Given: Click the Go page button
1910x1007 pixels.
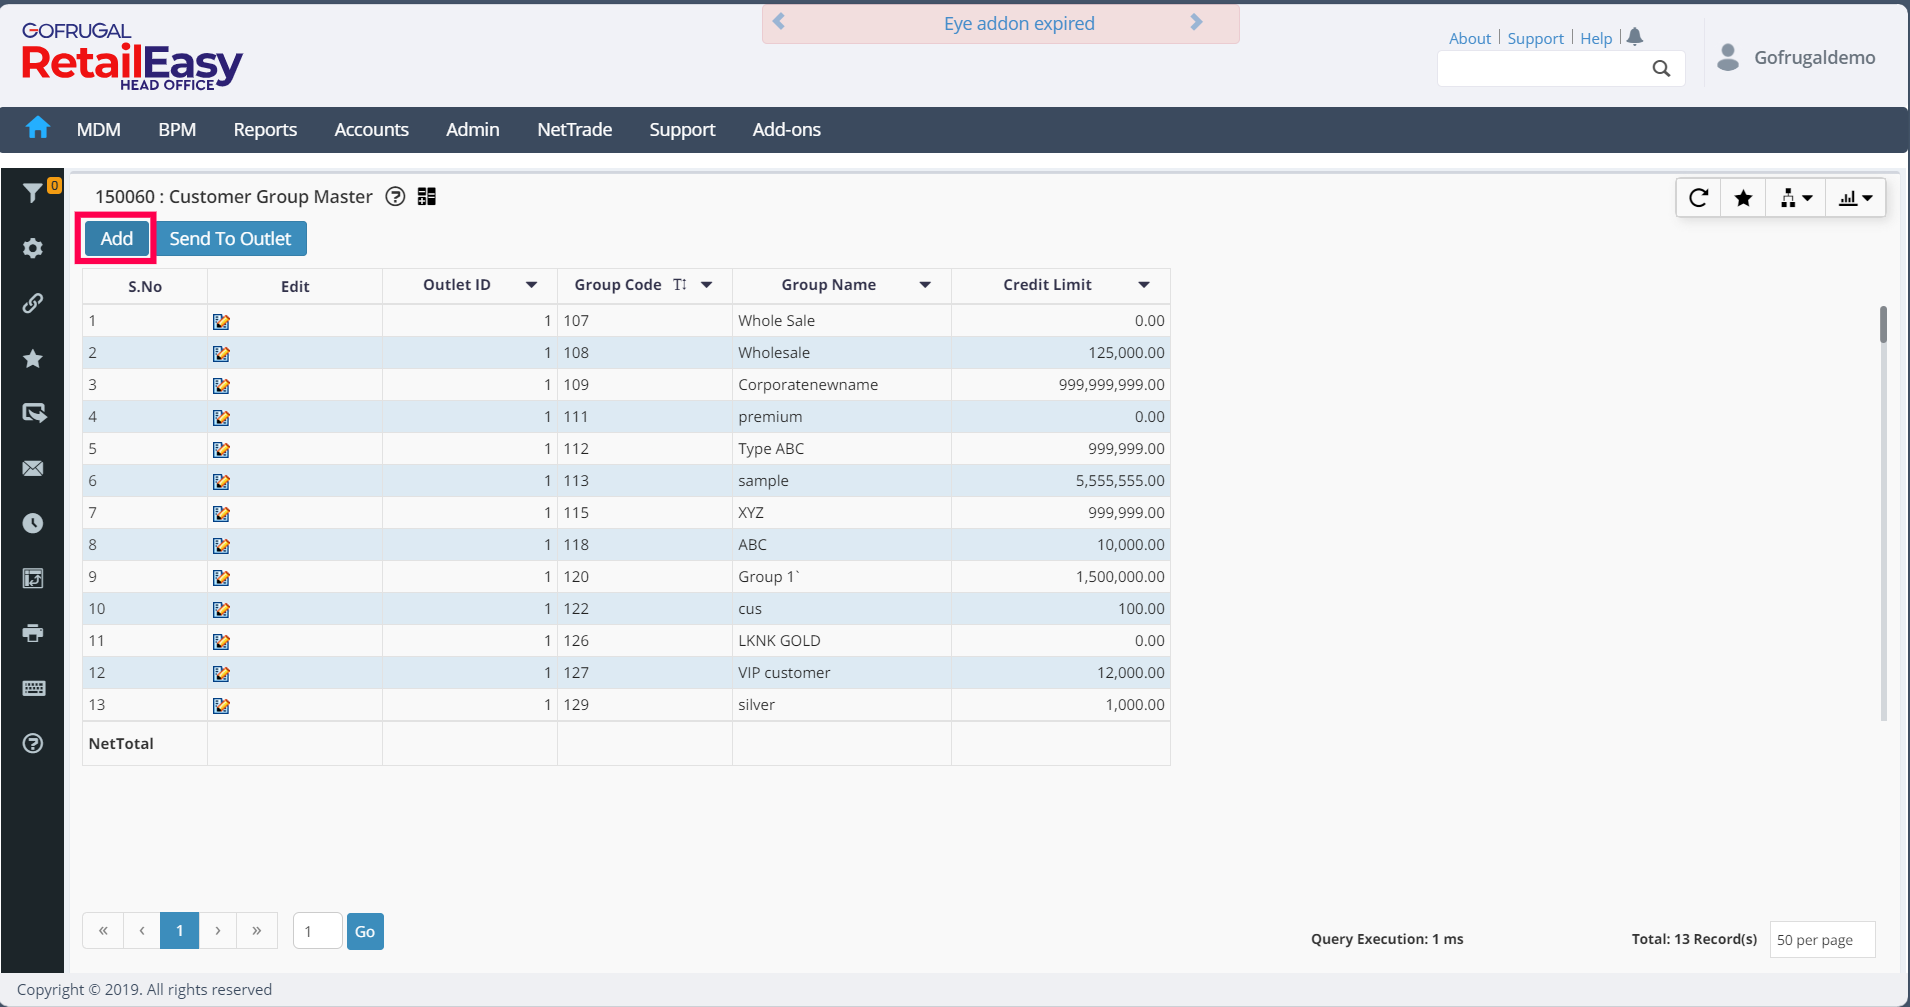Looking at the screenshot, I should click(365, 932).
